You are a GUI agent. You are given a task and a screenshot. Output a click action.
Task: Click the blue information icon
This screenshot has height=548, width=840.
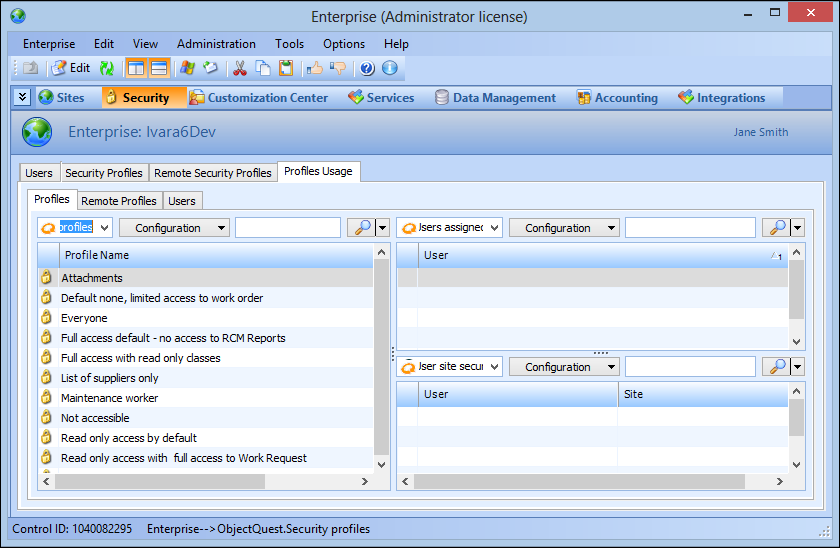390,68
